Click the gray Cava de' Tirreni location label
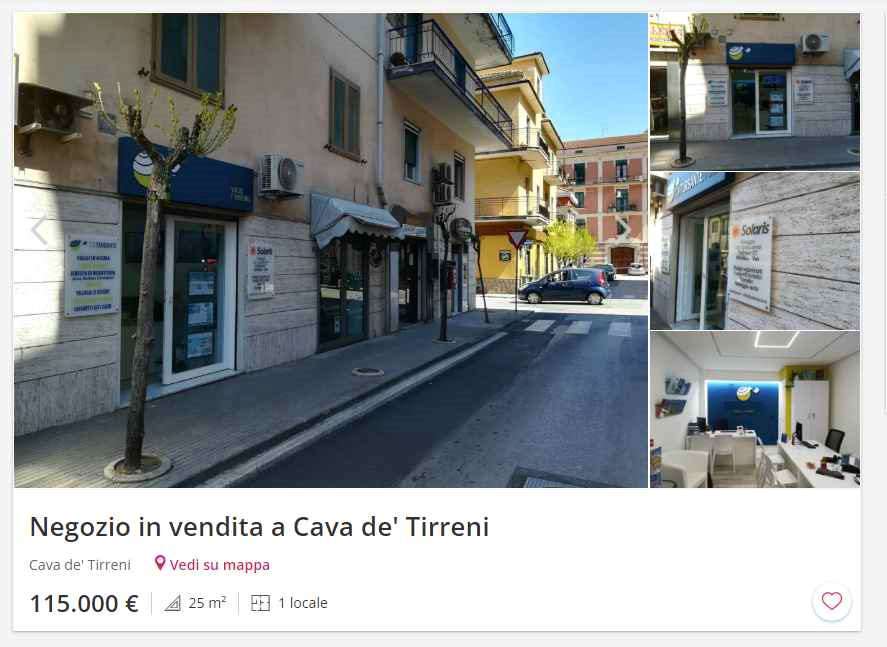 [80, 565]
